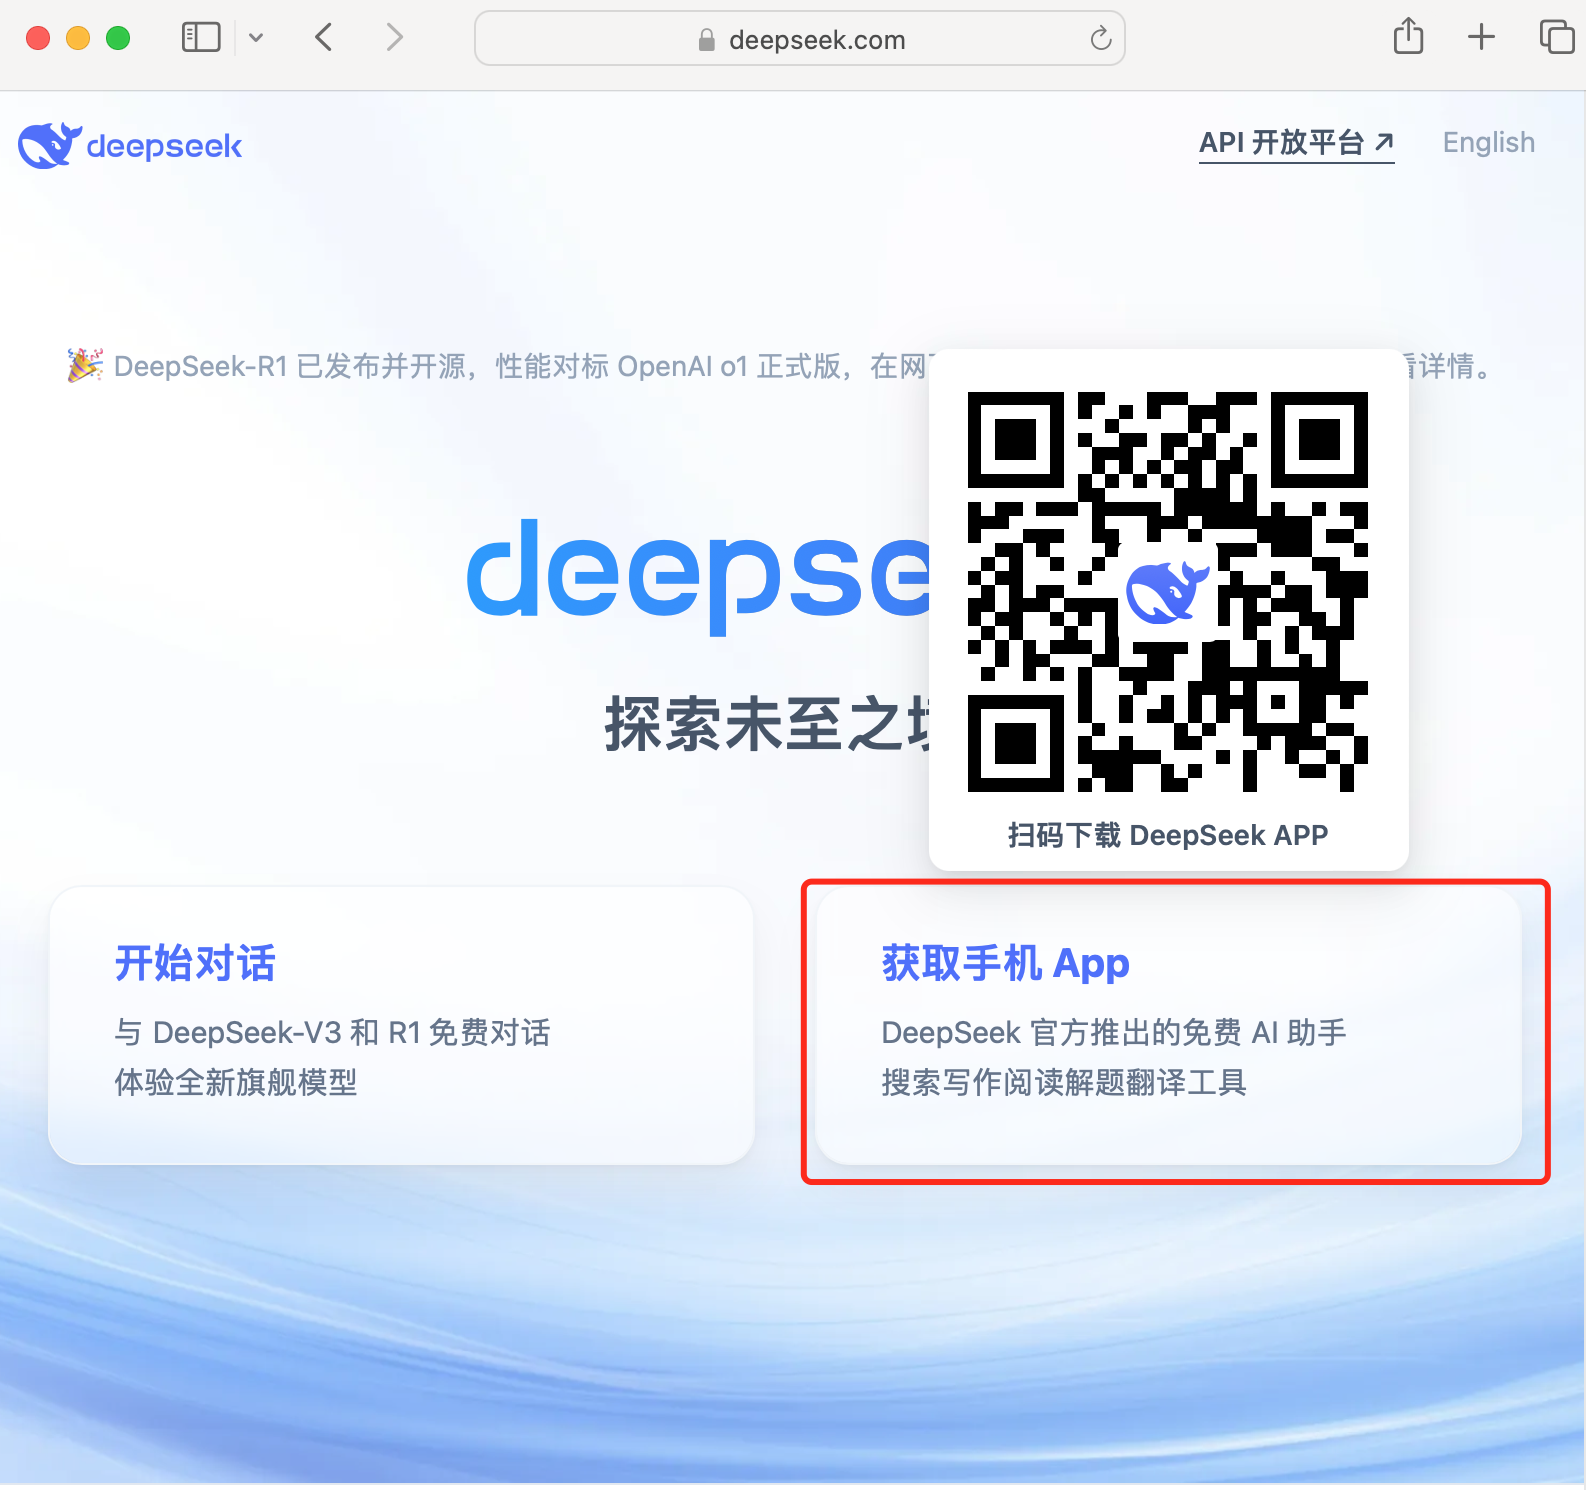Image resolution: width=1586 pixels, height=1490 pixels.
Task: Go forward with the forward arrow
Action: pyautogui.click(x=395, y=38)
